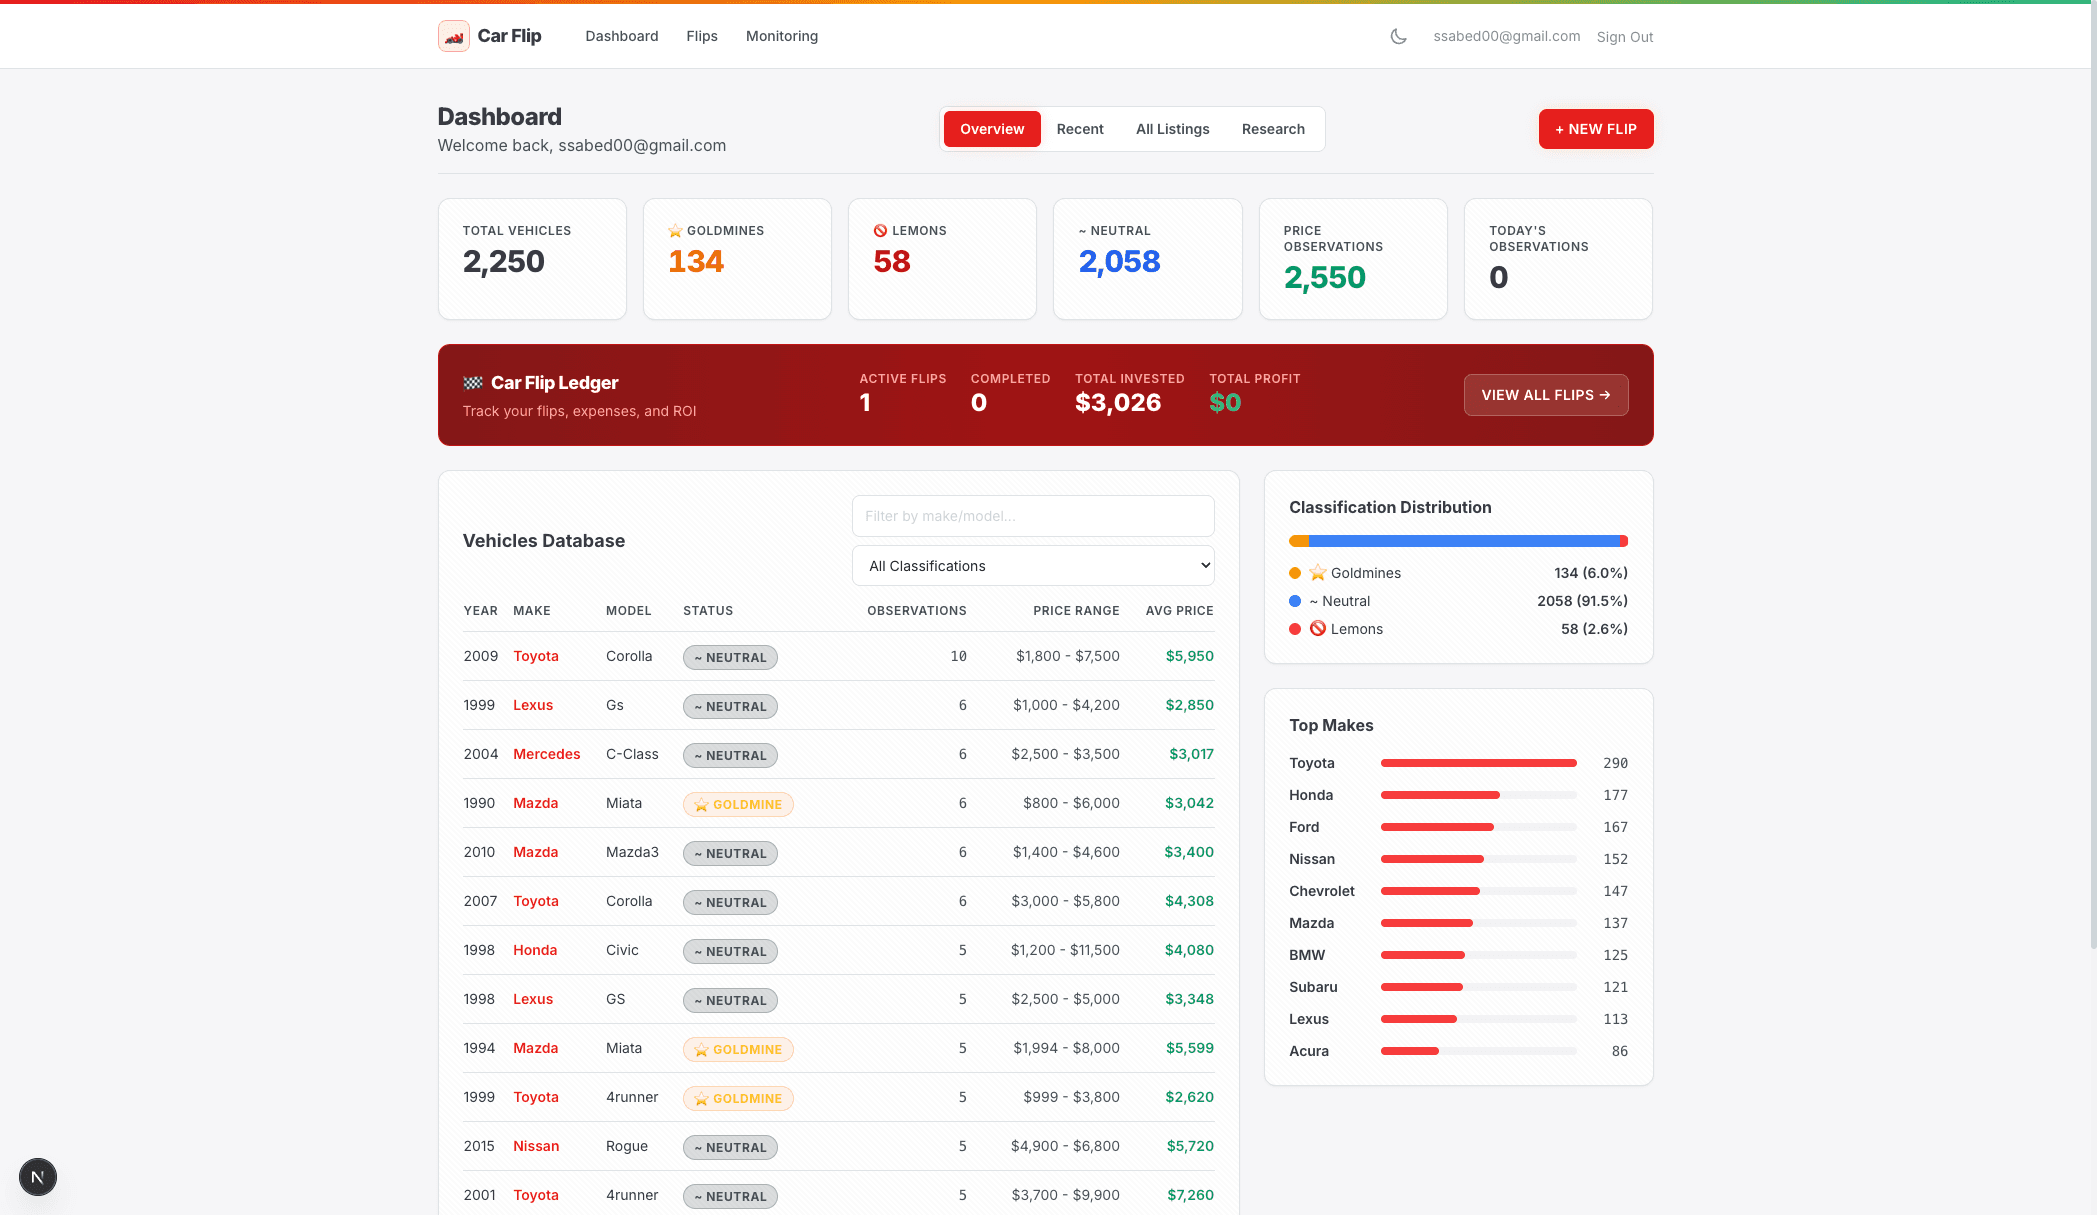Click the goldmine star badge on 1990 Mazda Miata
Viewport: 2097px width, 1215px height.
pos(738,804)
